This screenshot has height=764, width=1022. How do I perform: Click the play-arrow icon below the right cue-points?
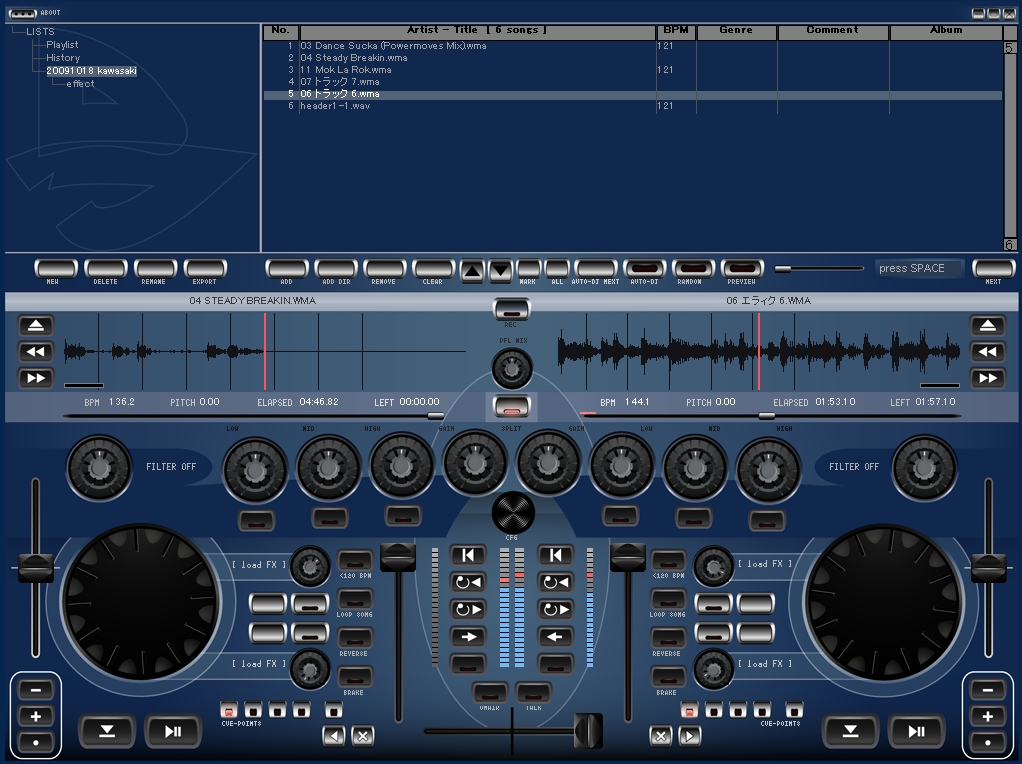690,737
